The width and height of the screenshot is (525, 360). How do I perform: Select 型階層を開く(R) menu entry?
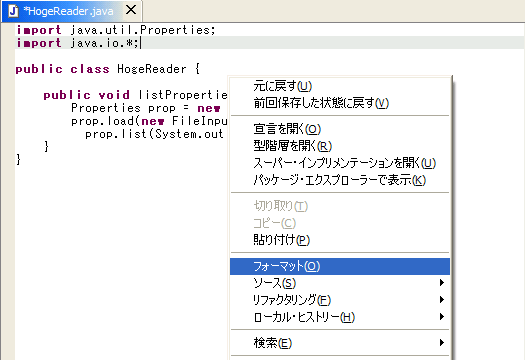pyautogui.click(x=340, y=146)
